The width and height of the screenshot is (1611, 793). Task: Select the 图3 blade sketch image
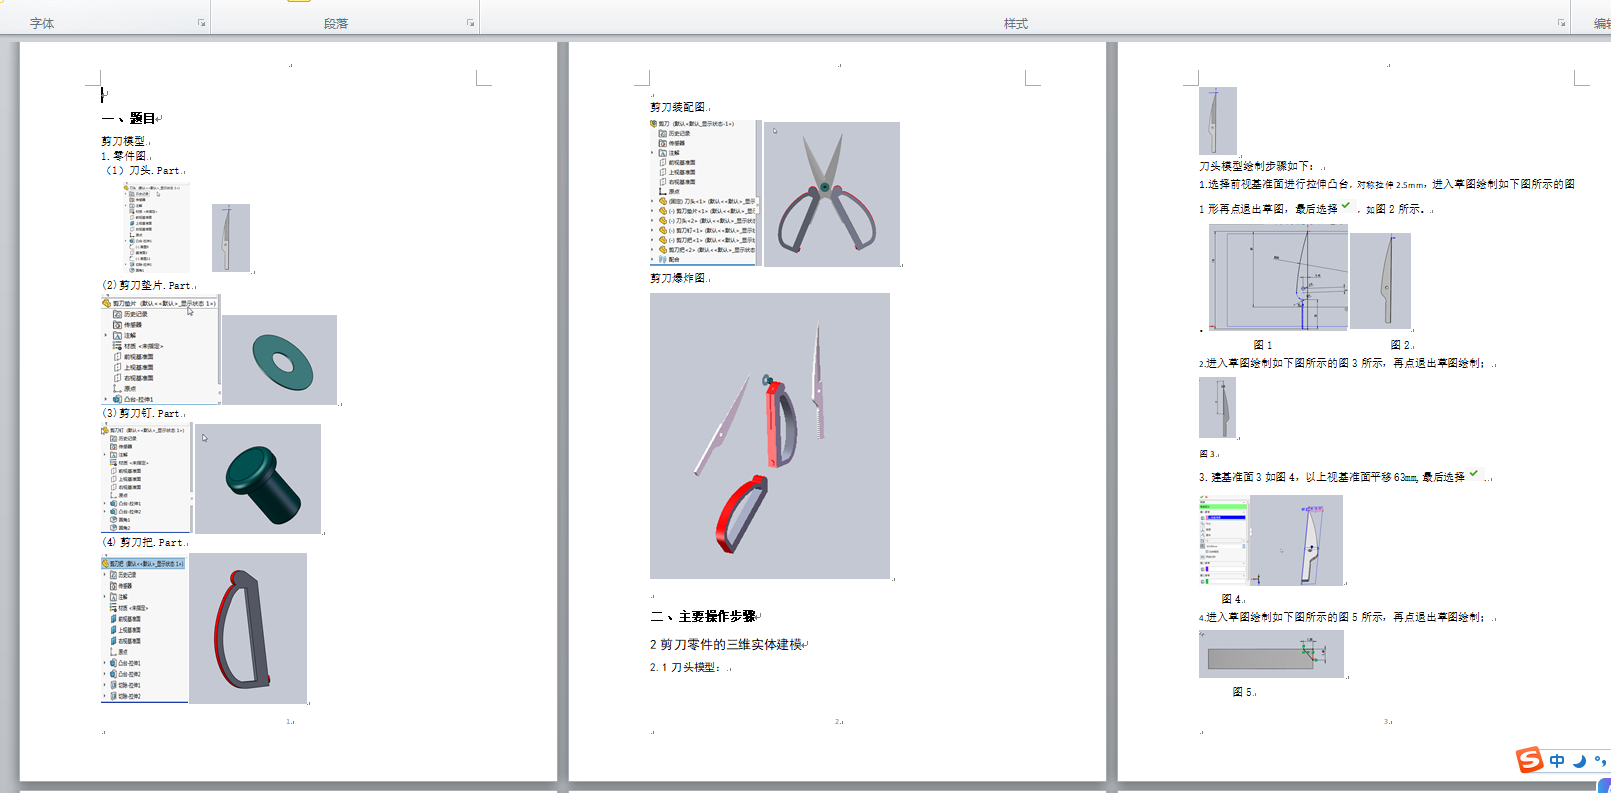click(x=1217, y=407)
